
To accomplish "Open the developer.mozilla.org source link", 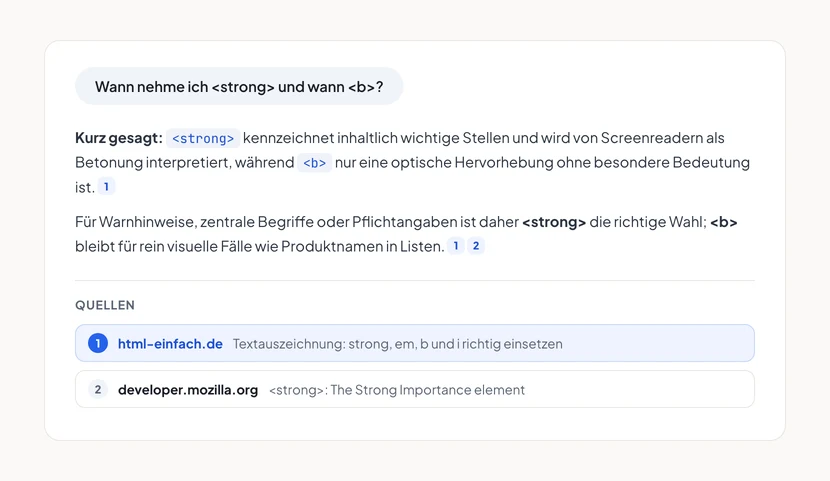I will (x=188, y=390).
